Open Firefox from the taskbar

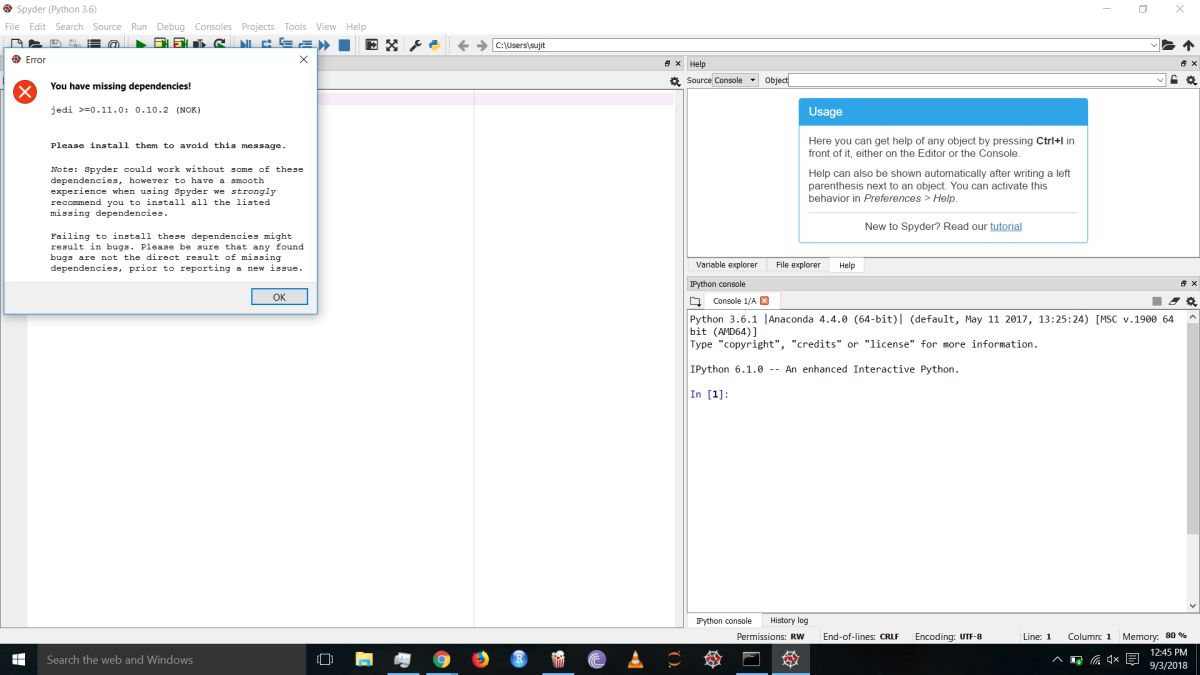(480, 659)
